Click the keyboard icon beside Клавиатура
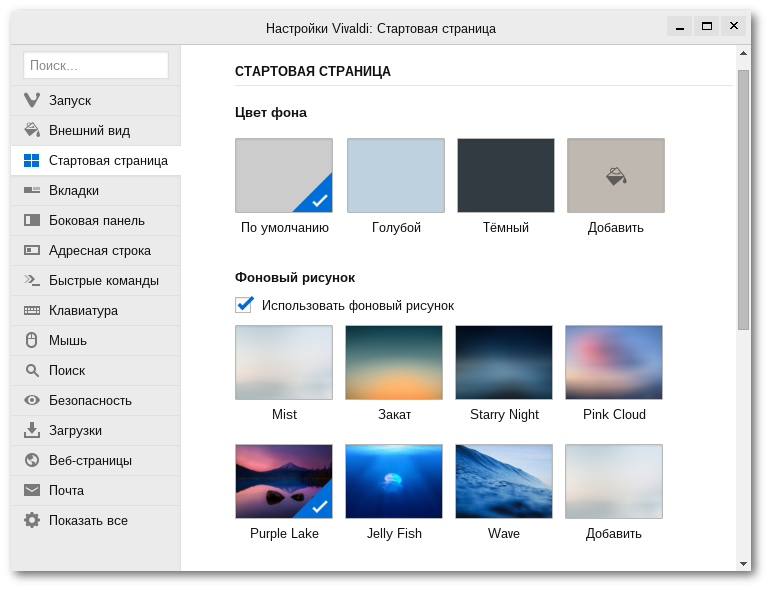Viewport: 770px width, 590px height. coord(32,310)
